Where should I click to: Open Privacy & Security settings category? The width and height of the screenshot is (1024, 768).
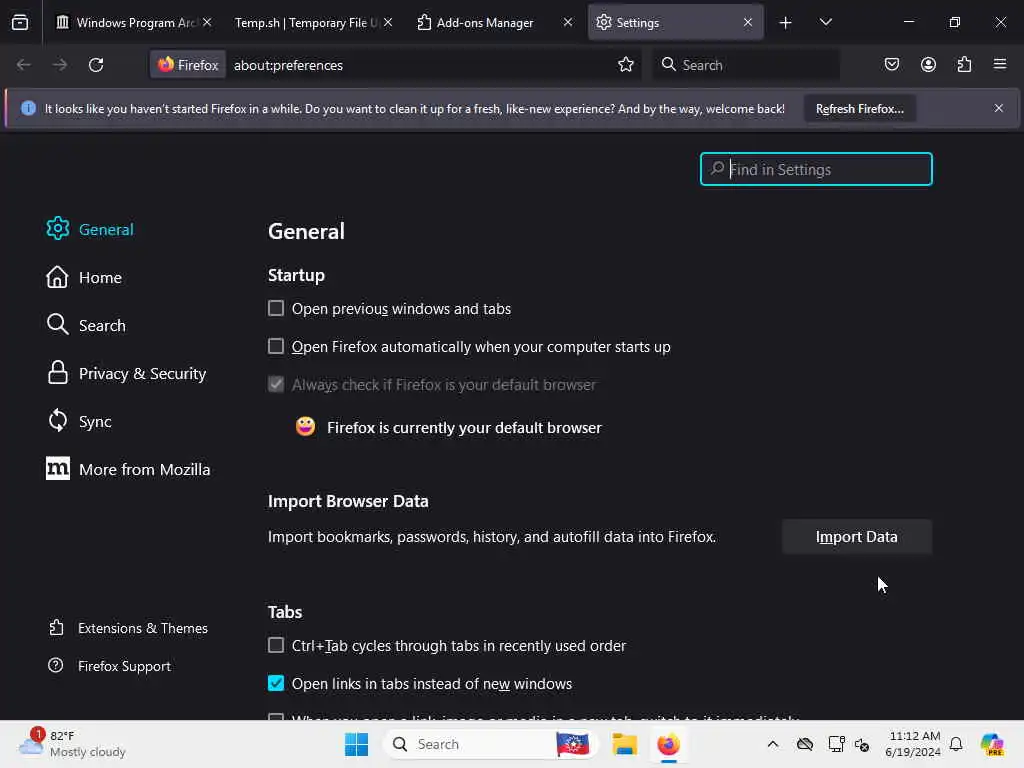coord(127,374)
